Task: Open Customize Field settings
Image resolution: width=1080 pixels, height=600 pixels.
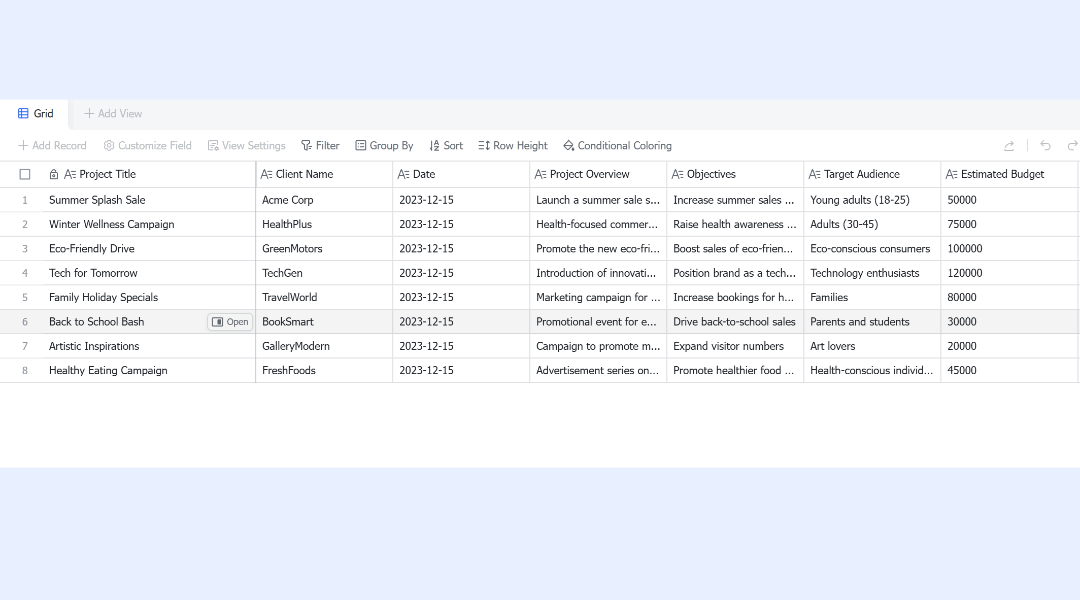Action: pyautogui.click(x=147, y=145)
